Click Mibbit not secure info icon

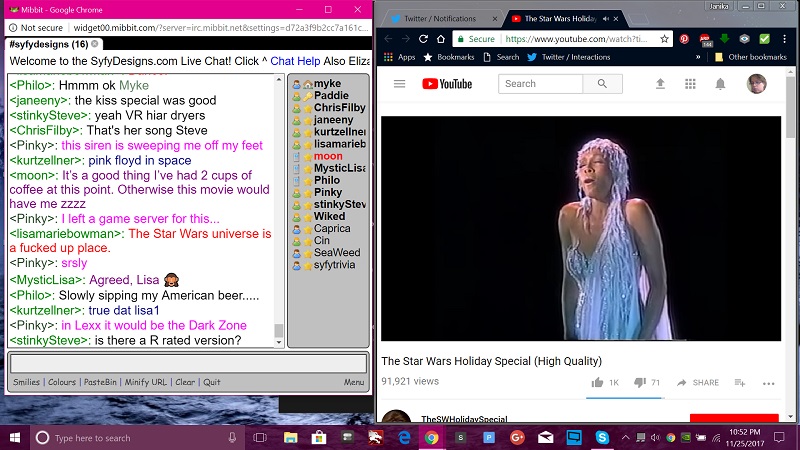[13, 28]
